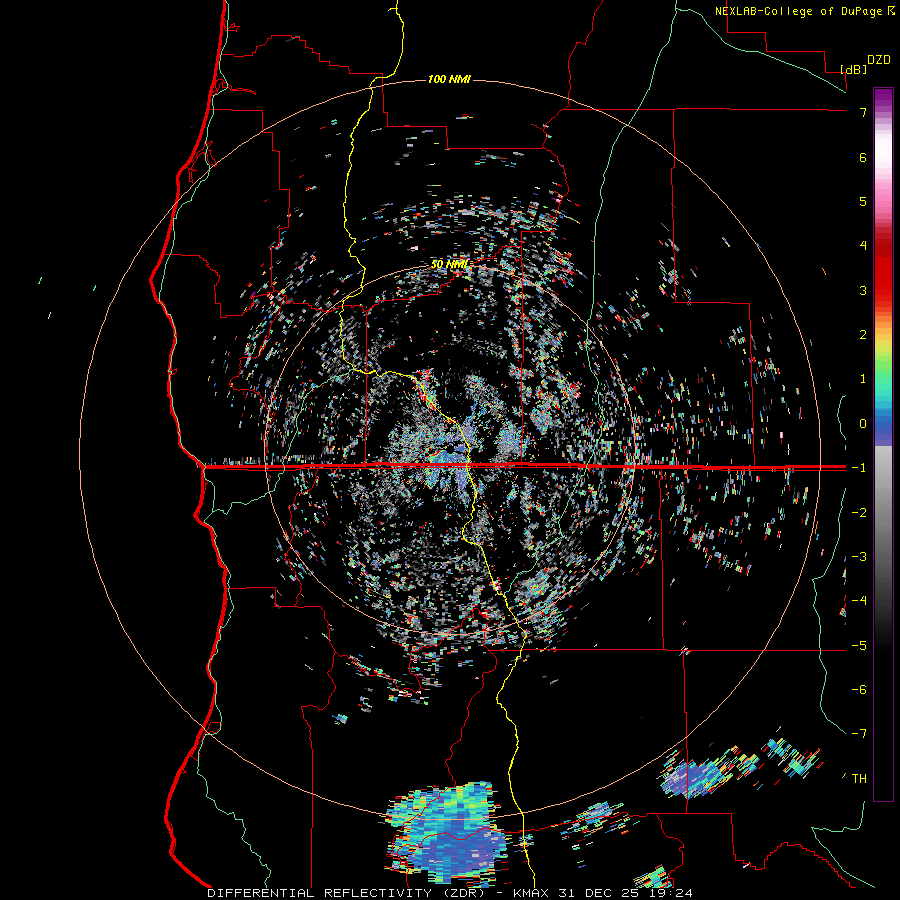Click the large blue echo blob at bottom center
900x900 pixels.
coord(448,832)
